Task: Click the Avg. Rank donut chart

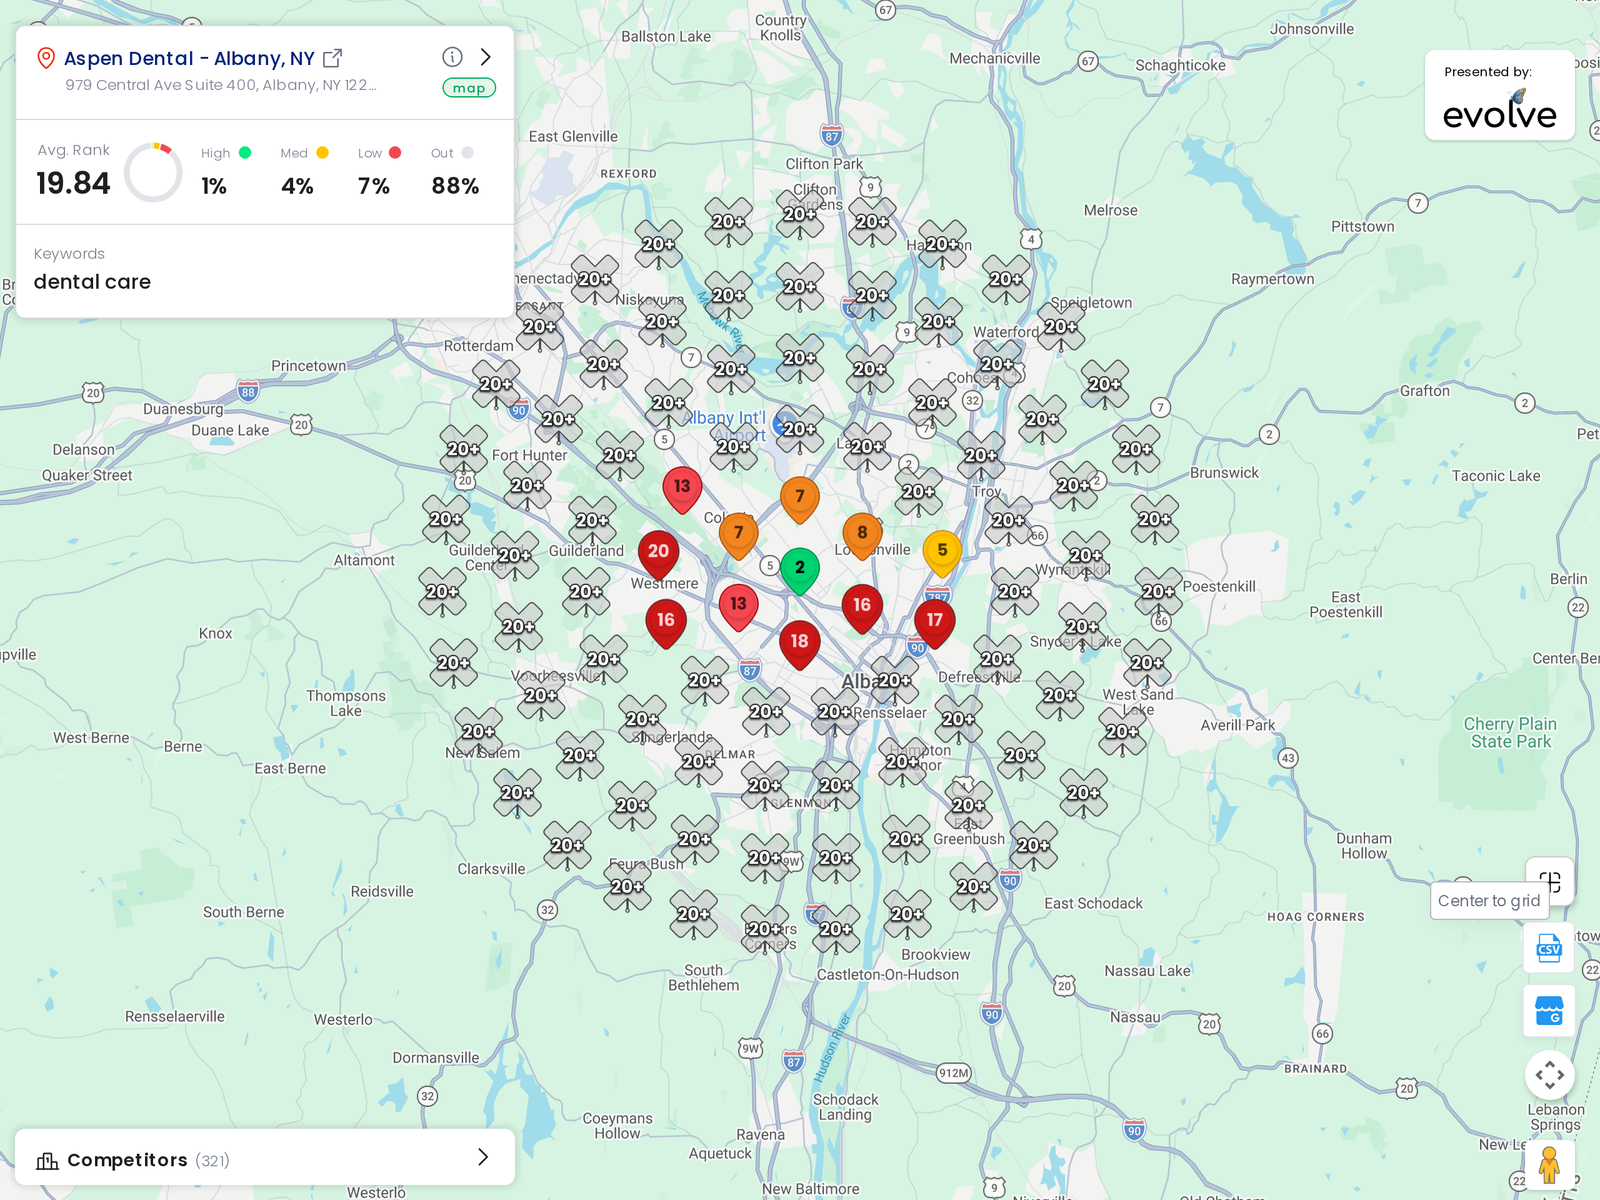Action: 153,172
